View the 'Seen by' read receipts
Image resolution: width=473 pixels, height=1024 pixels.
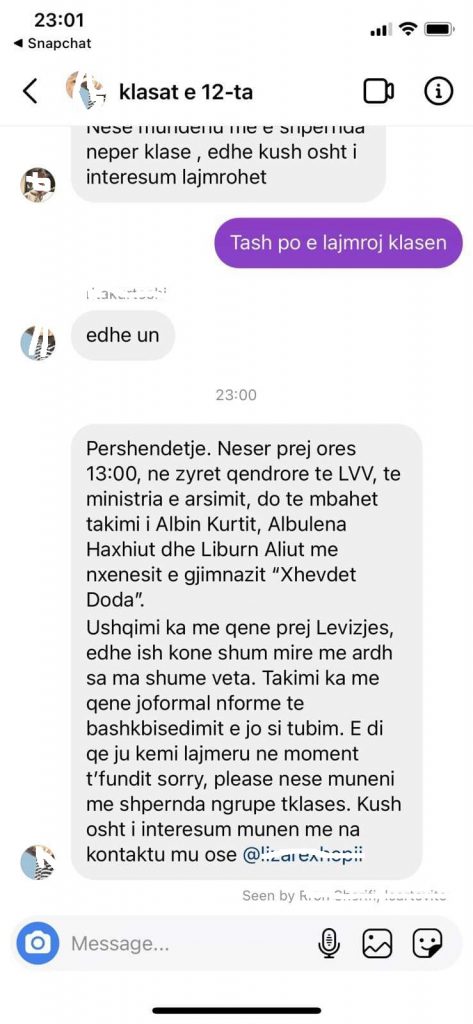tap(344, 896)
